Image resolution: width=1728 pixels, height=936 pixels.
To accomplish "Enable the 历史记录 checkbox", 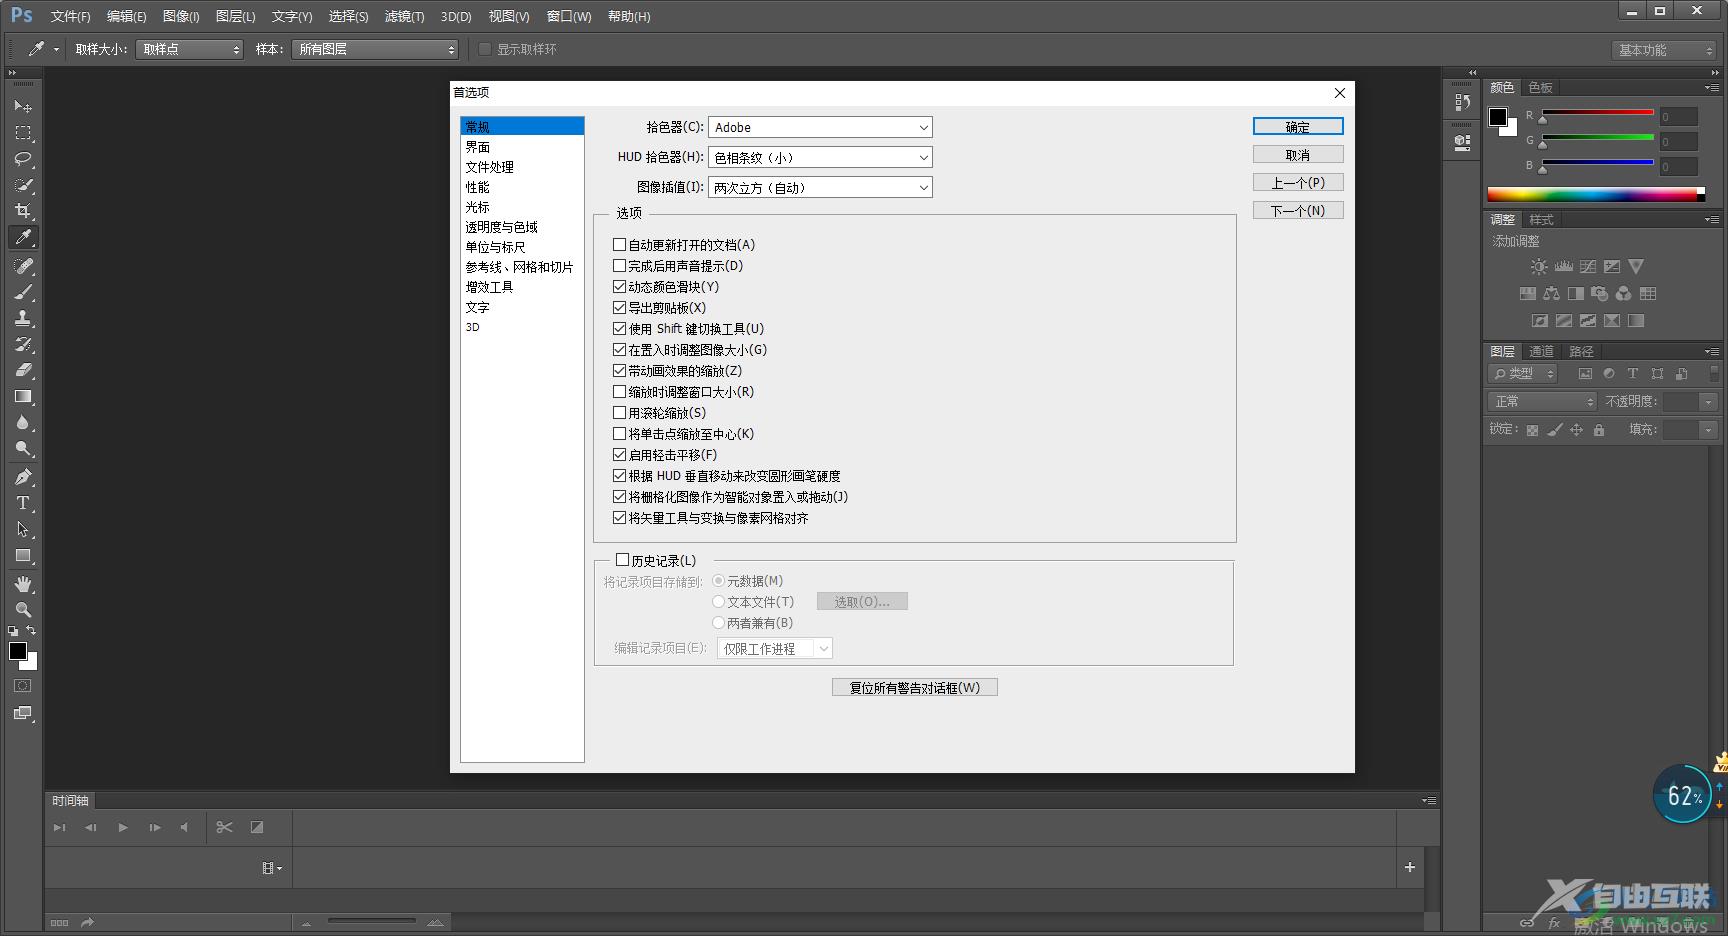I will (x=622, y=560).
